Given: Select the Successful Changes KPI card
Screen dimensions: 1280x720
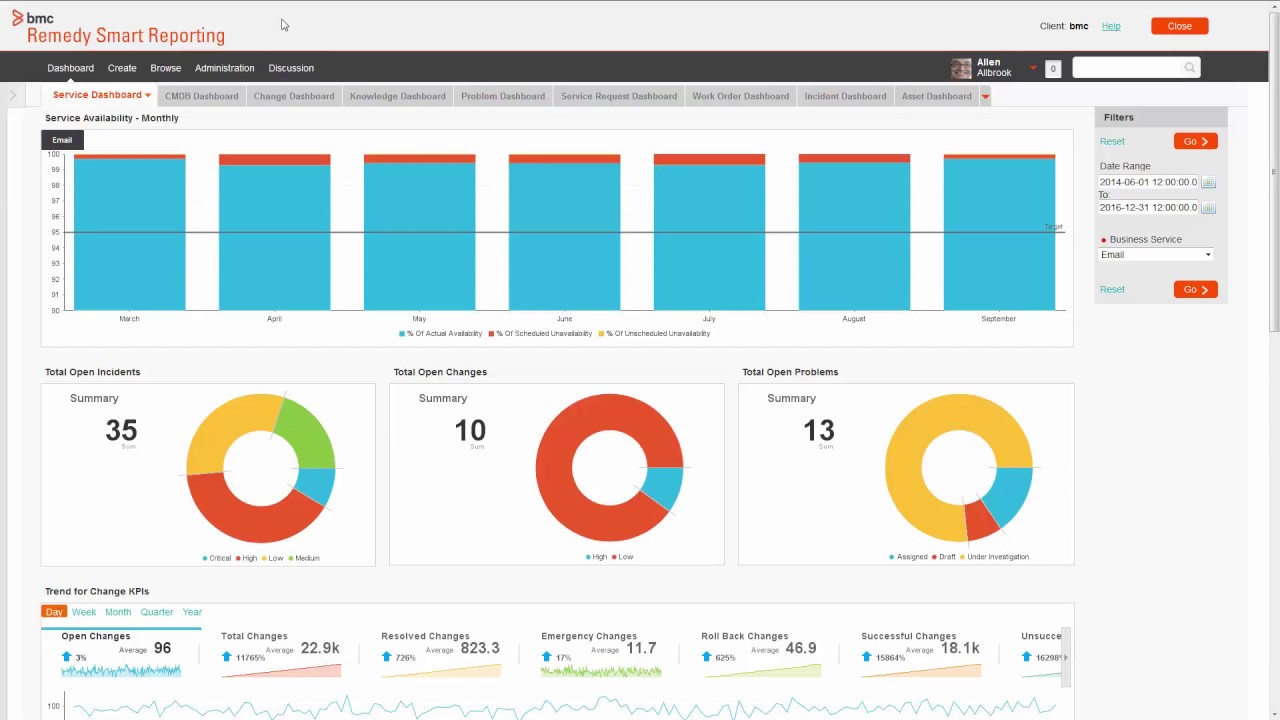Looking at the screenshot, I should 921,654.
